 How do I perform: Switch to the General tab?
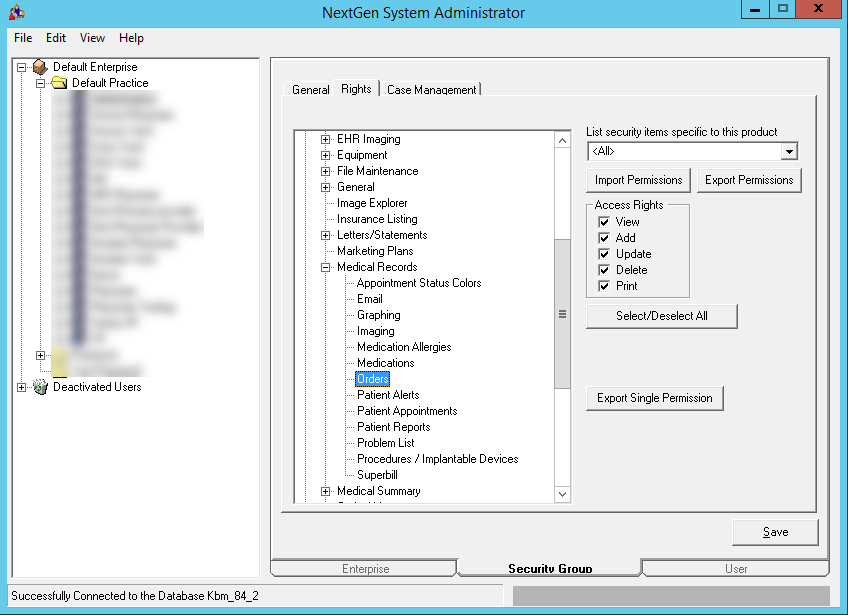click(x=310, y=90)
